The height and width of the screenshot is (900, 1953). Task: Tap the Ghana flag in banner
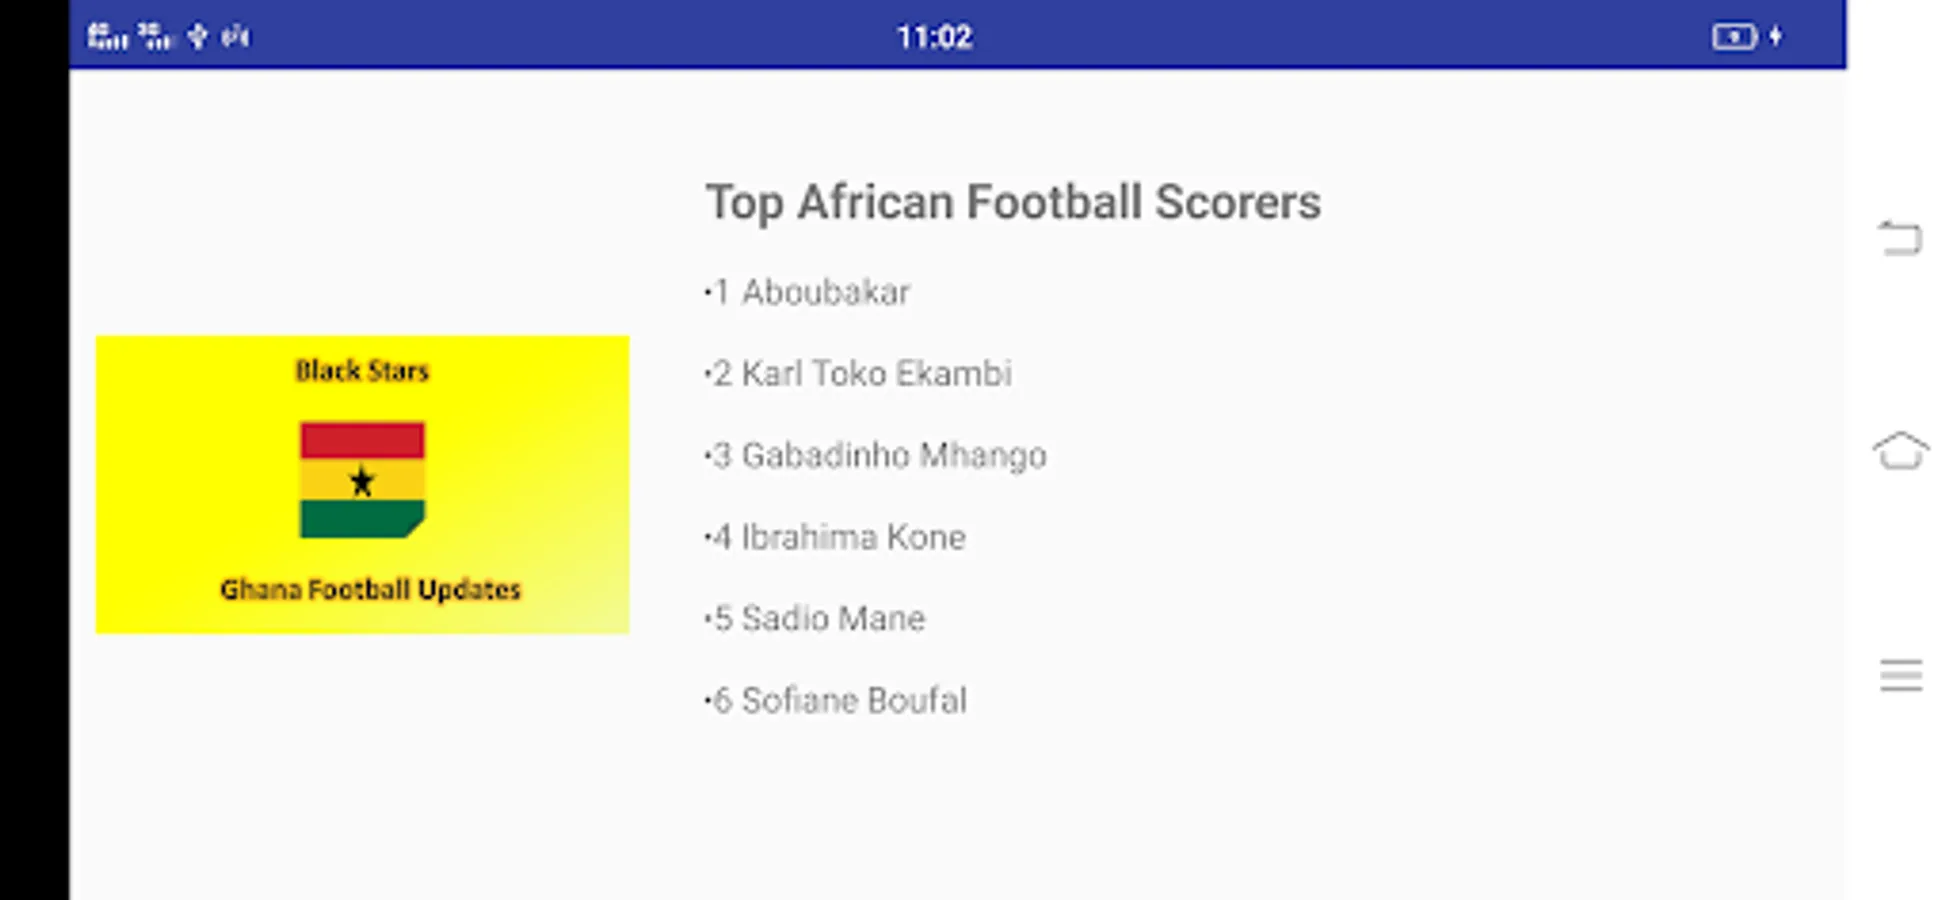point(362,480)
